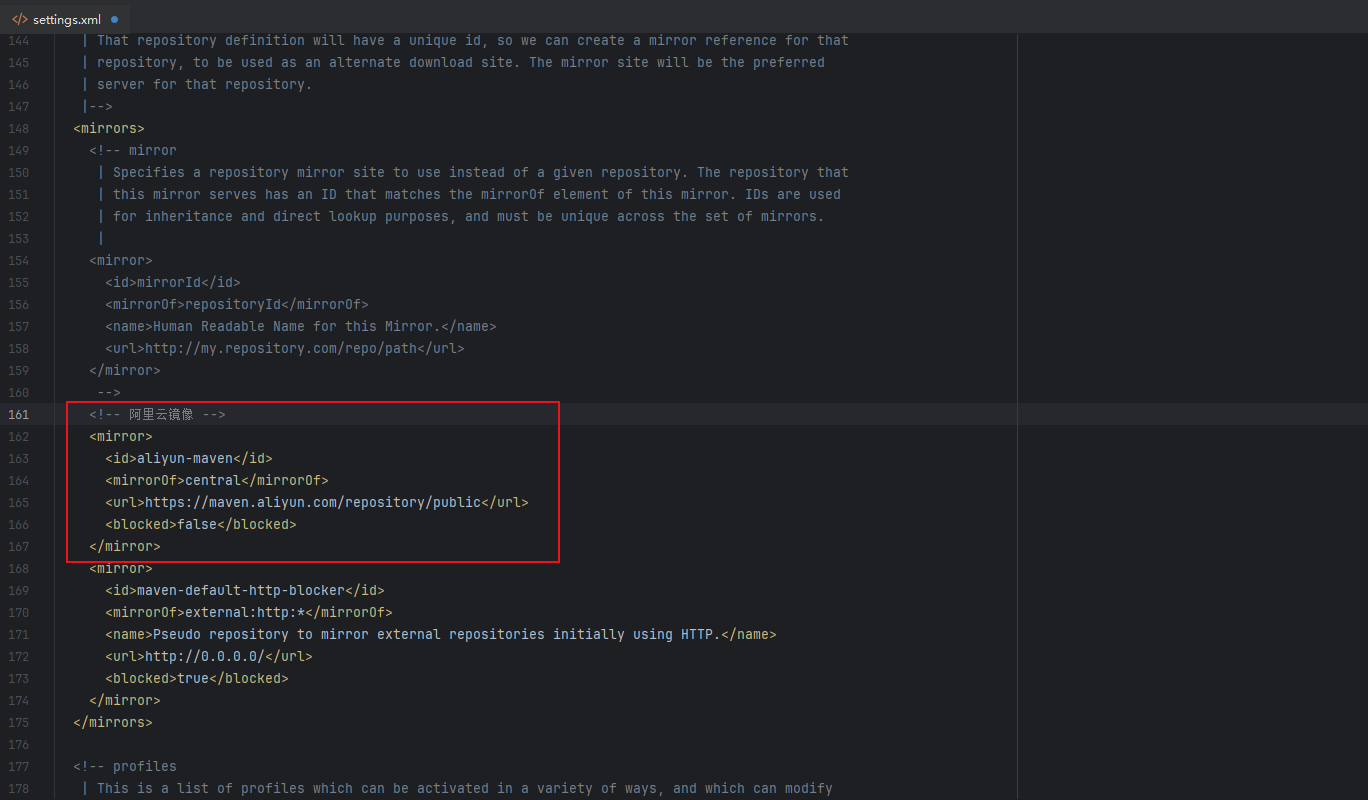Click 'That repository definition will have' comment line
Image resolution: width=1368 pixels, height=800 pixels.
(x=465, y=40)
